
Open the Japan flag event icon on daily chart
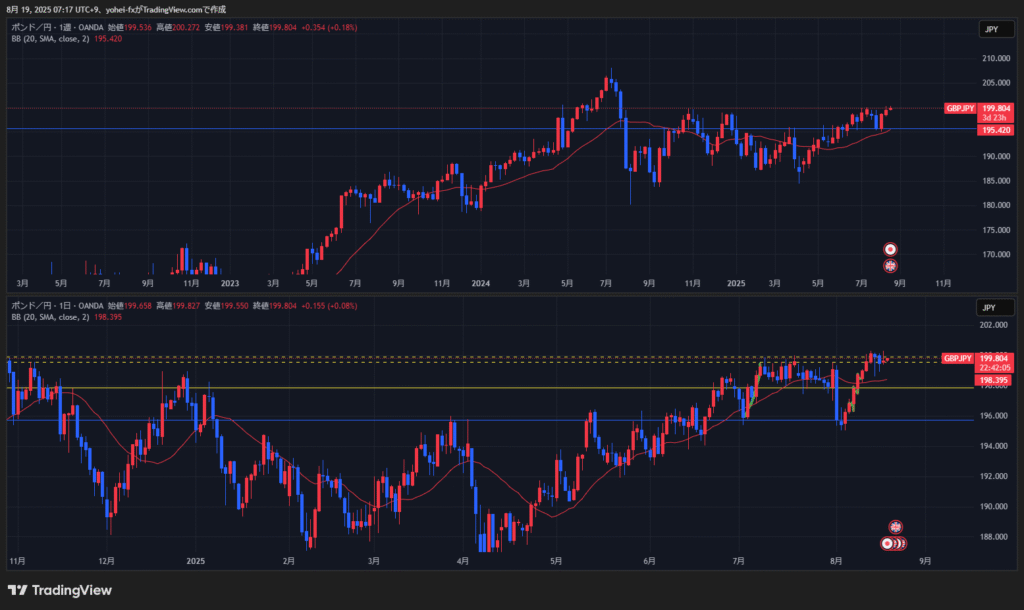pyautogui.click(x=888, y=543)
